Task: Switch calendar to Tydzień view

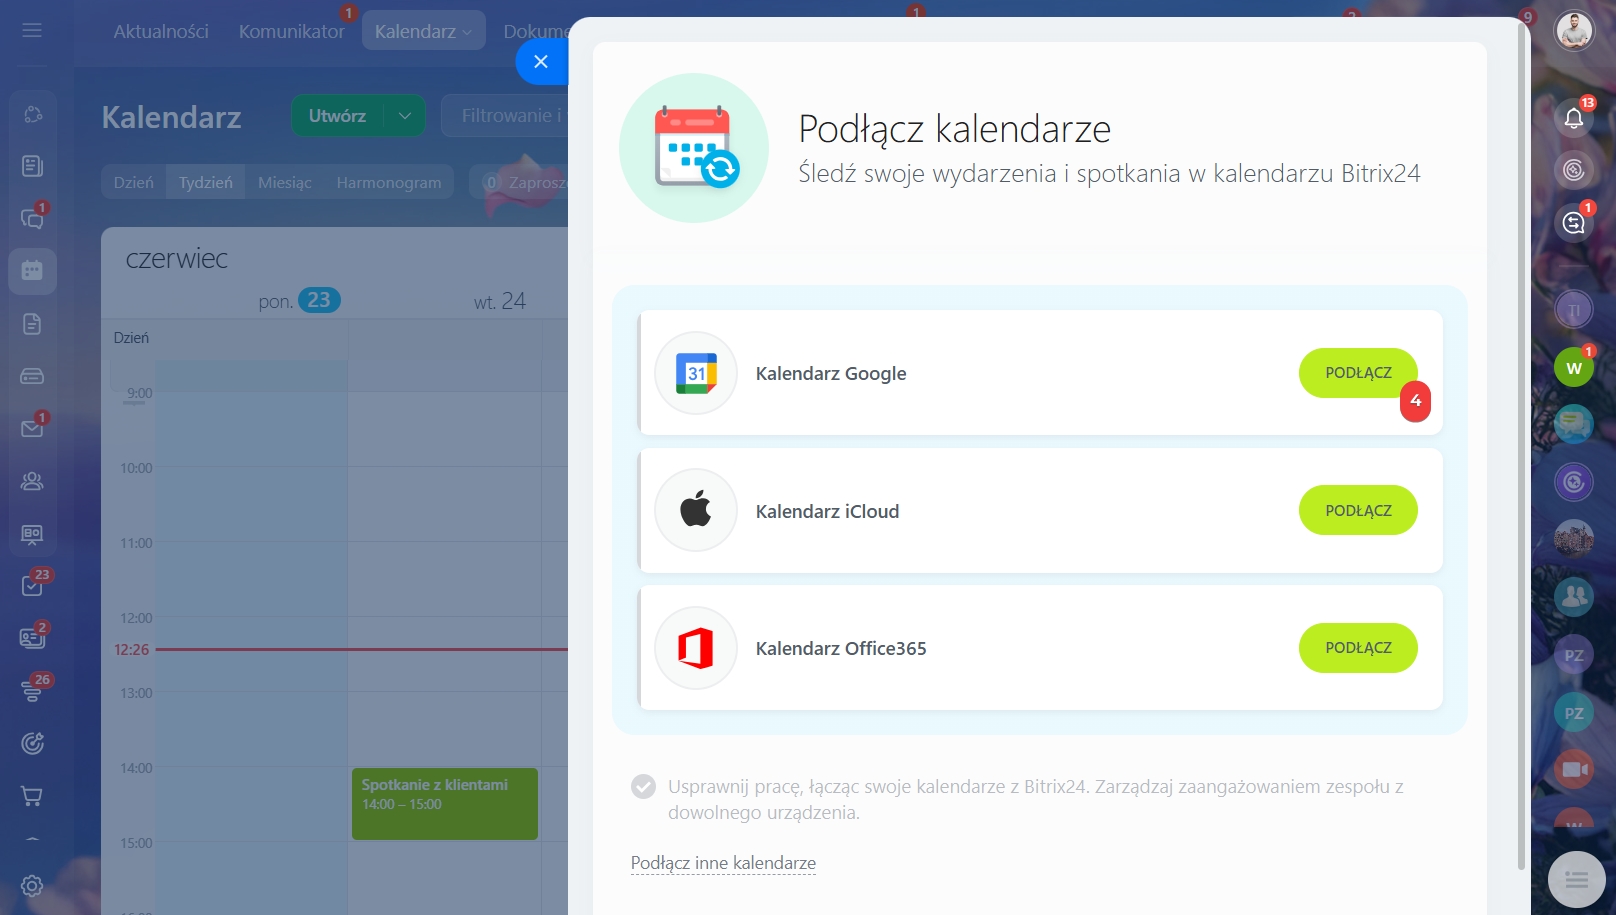Action: click(206, 182)
